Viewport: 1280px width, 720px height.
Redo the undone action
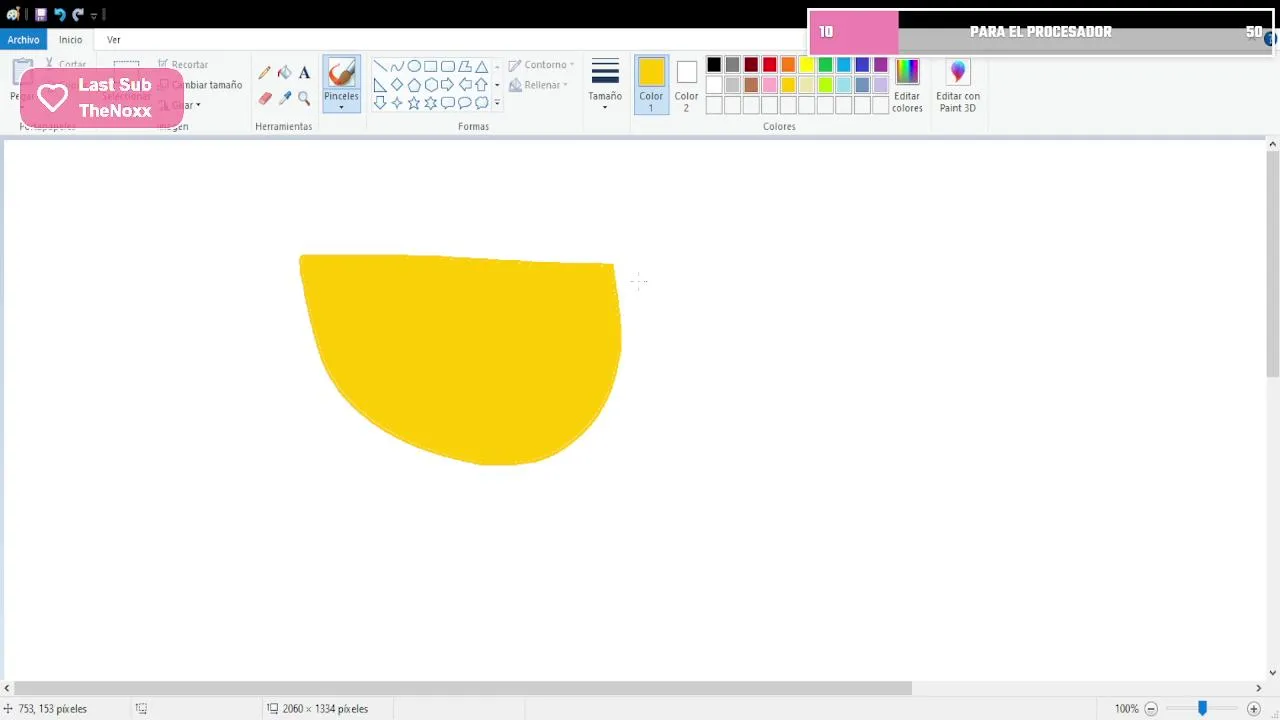click(77, 15)
